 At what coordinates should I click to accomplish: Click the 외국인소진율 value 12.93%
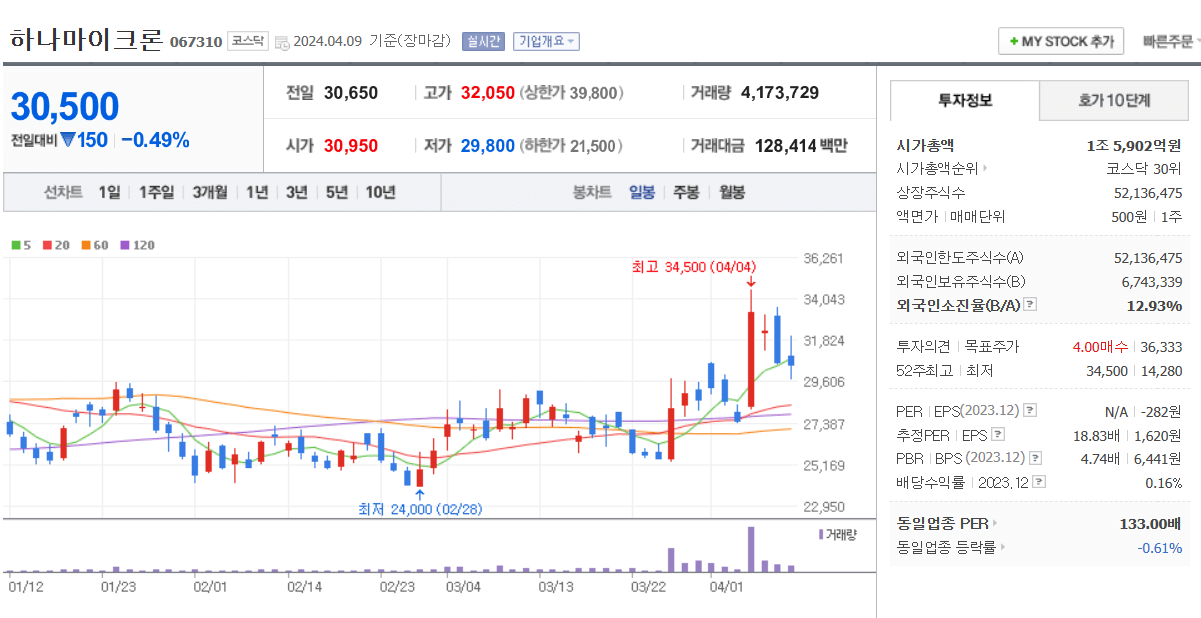[x=1154, y=305]
